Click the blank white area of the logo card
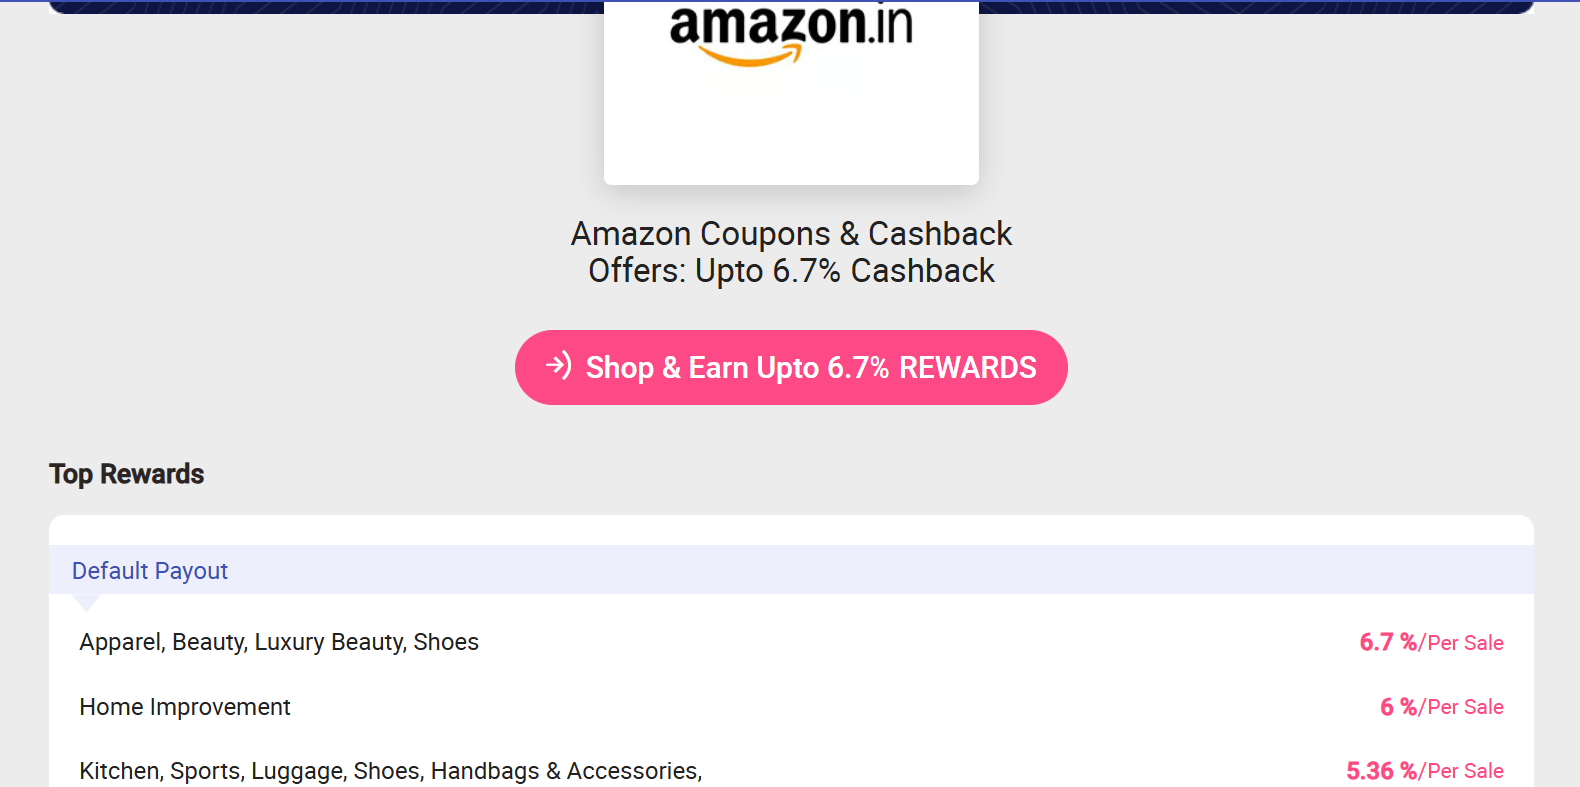Screen dimensions: 1580x787 click(x=791, y=130)
